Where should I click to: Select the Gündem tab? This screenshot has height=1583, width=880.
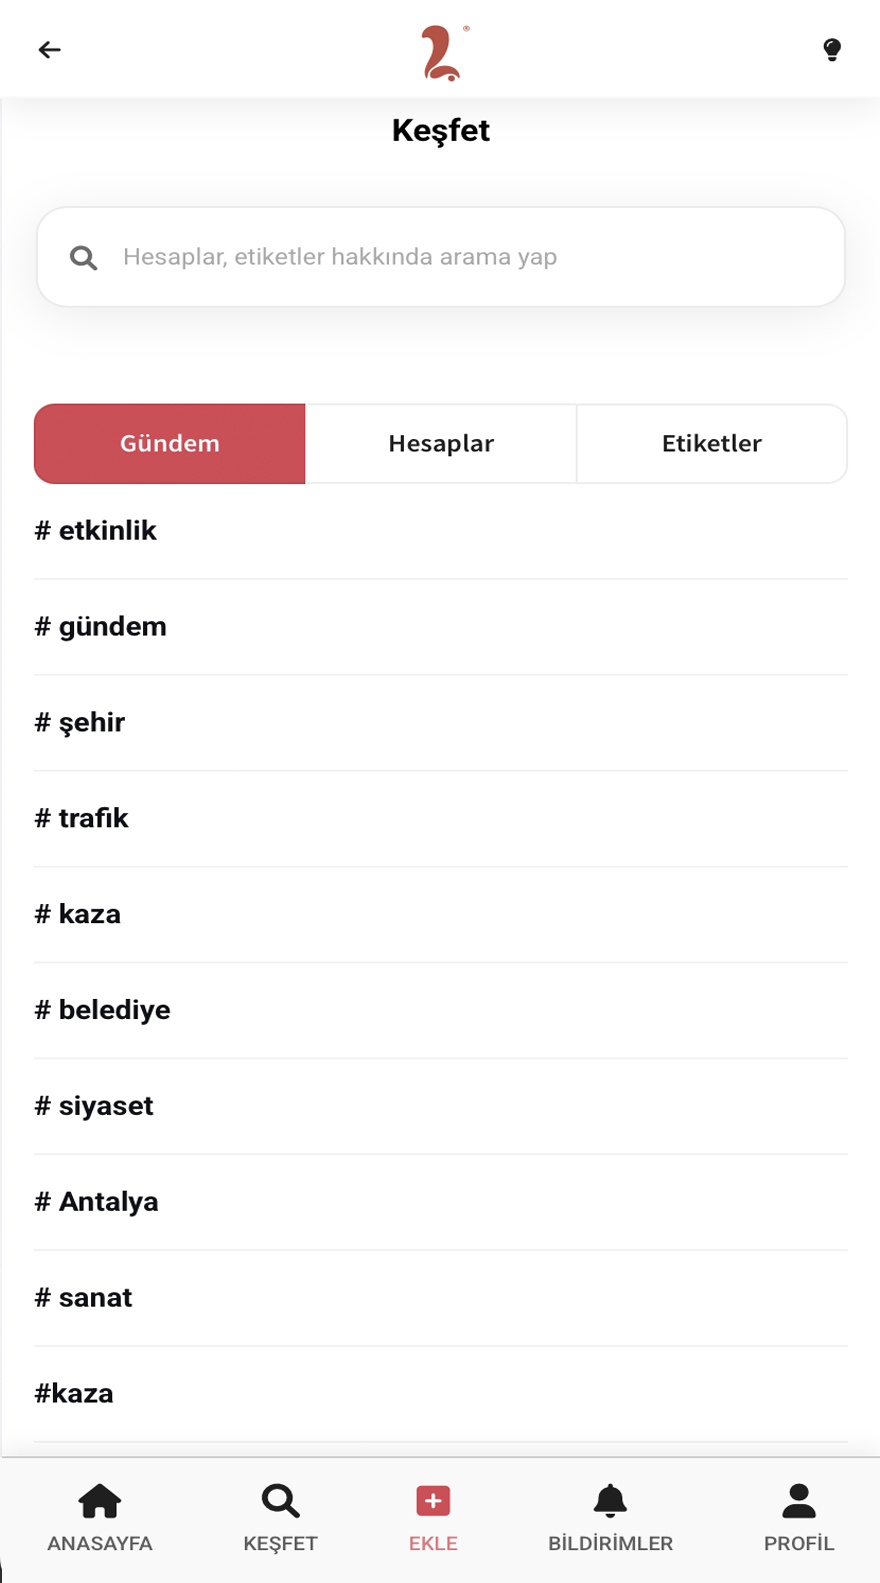pos(170,444)
